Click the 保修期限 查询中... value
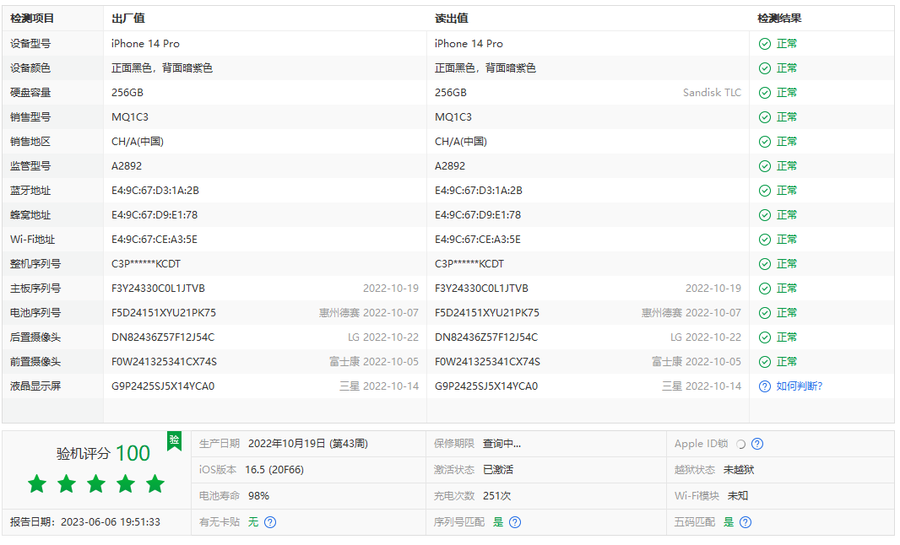 click(x=502, y=443)
